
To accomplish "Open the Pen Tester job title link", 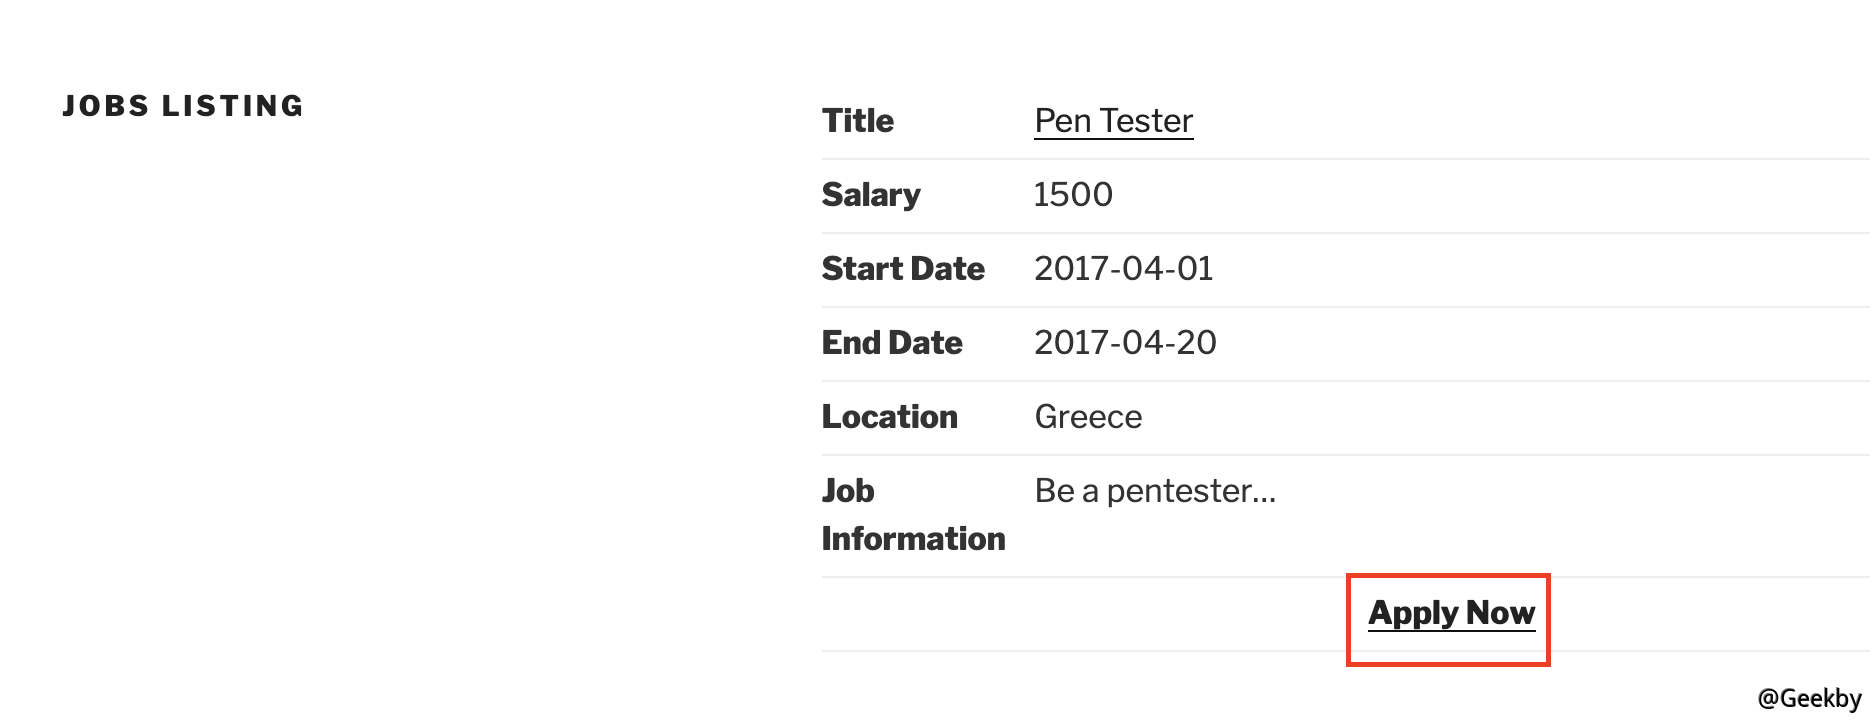I will (1113, 121).
